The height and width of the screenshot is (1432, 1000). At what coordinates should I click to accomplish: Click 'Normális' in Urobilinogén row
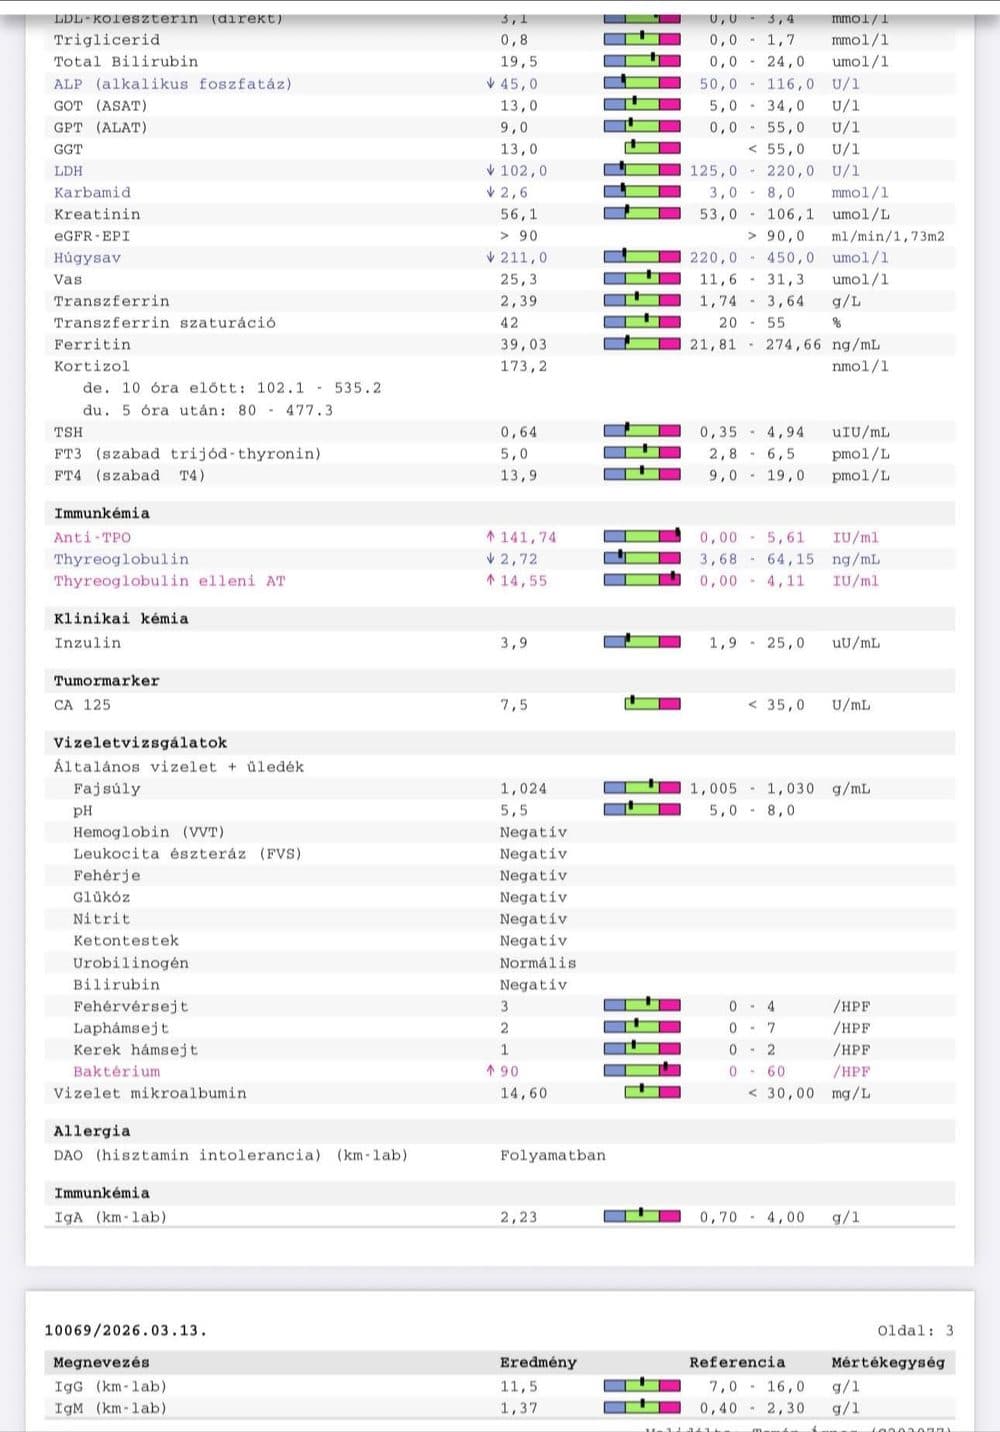coord(538,963)
